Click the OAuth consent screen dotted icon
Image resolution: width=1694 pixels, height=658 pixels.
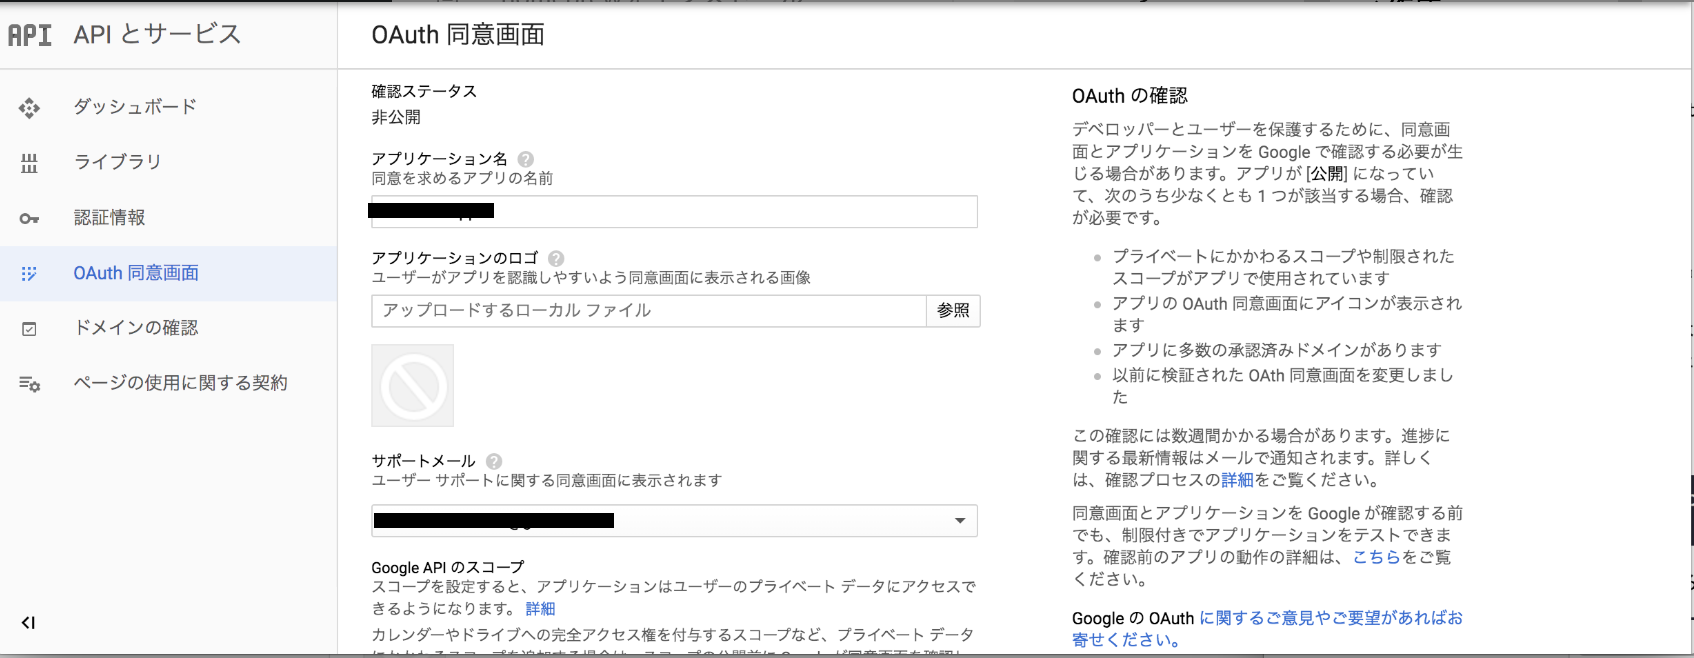click(x=29, y=273)
